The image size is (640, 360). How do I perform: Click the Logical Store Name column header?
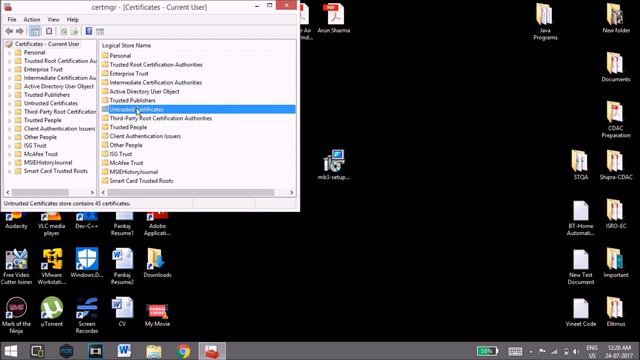click(126, 45)
